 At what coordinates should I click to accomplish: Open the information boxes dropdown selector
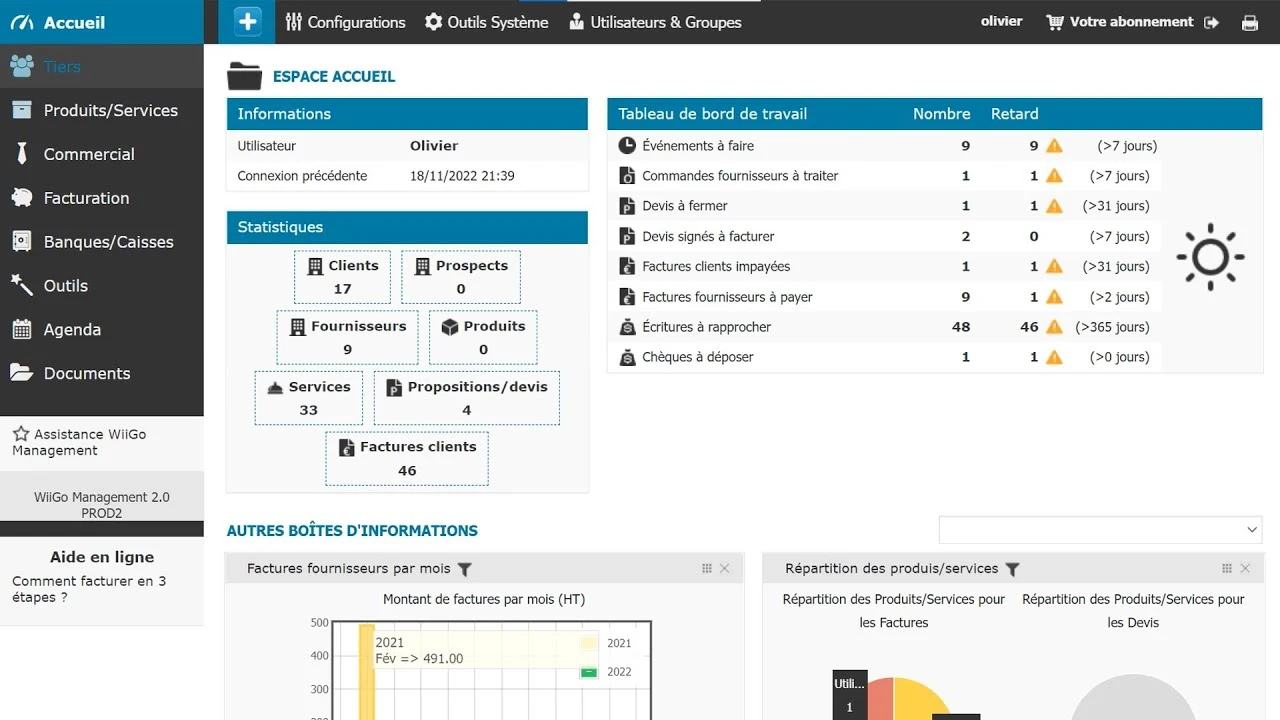point(1100,529)
